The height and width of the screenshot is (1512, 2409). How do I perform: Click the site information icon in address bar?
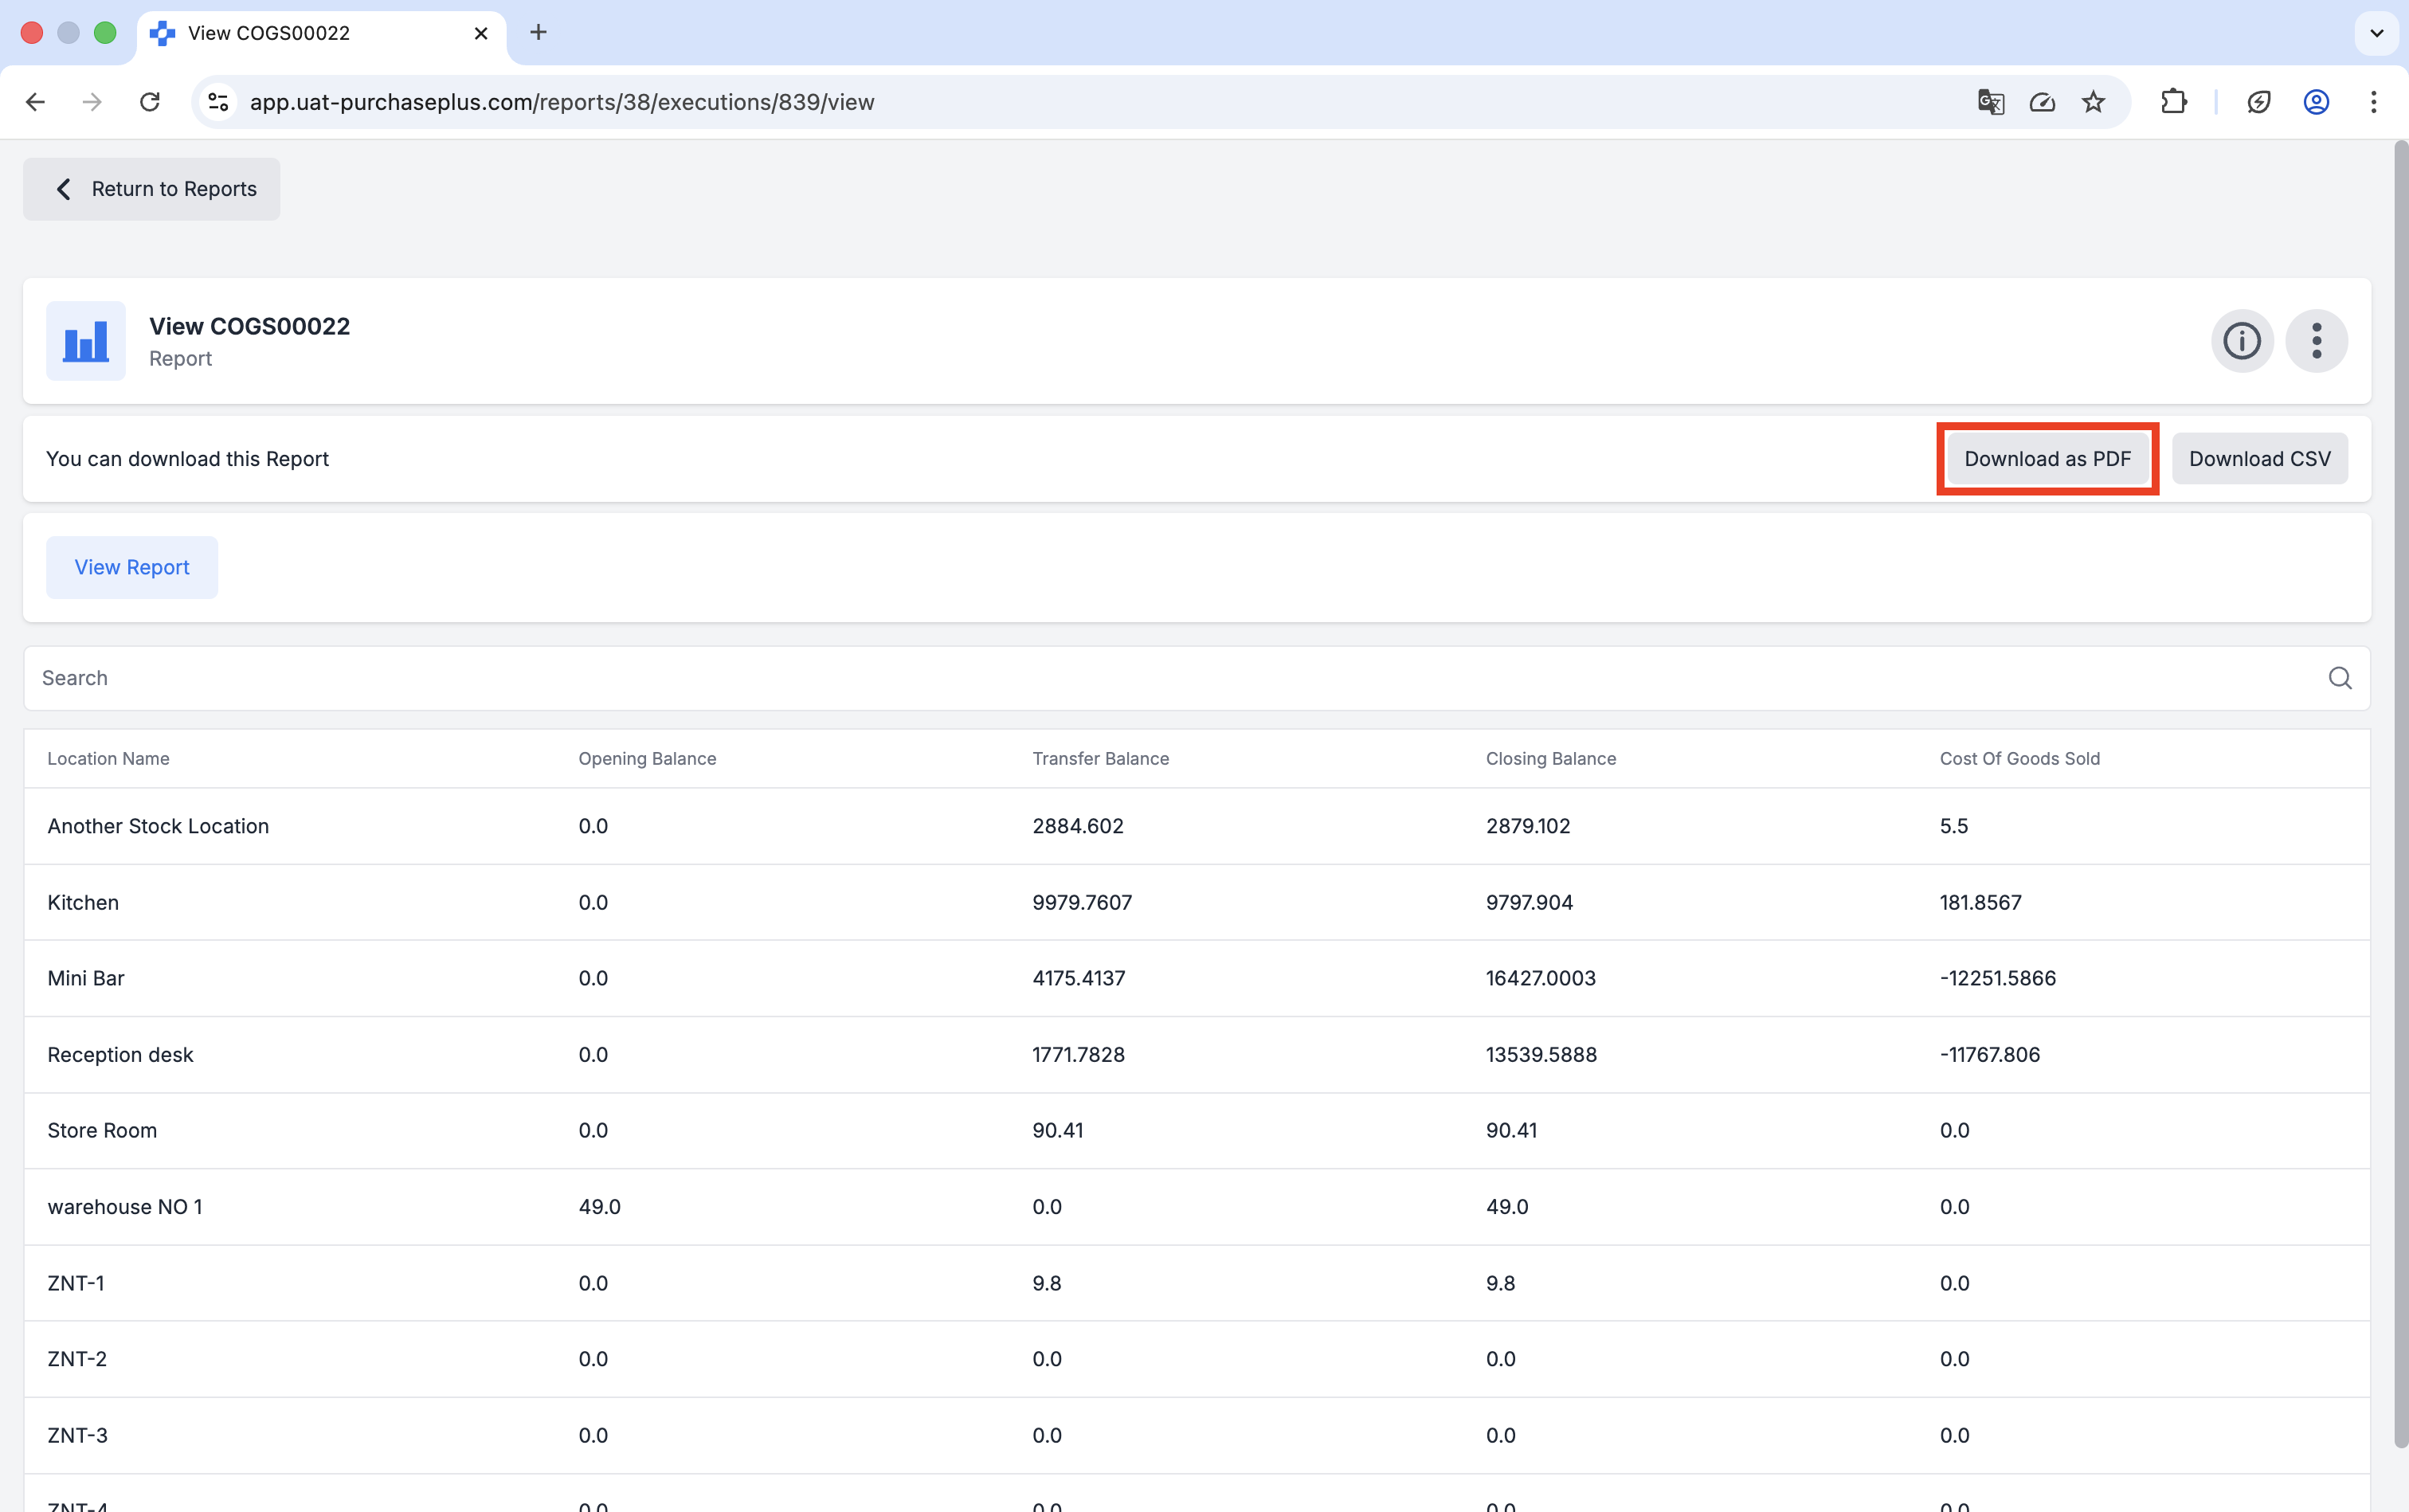[x=219, y=102]
